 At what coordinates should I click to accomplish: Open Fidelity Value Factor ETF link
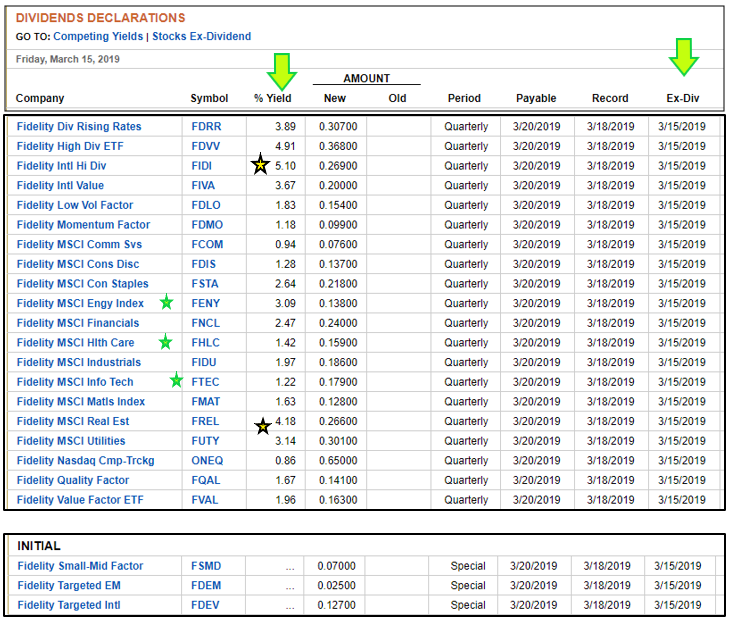[x=78, y=500]
